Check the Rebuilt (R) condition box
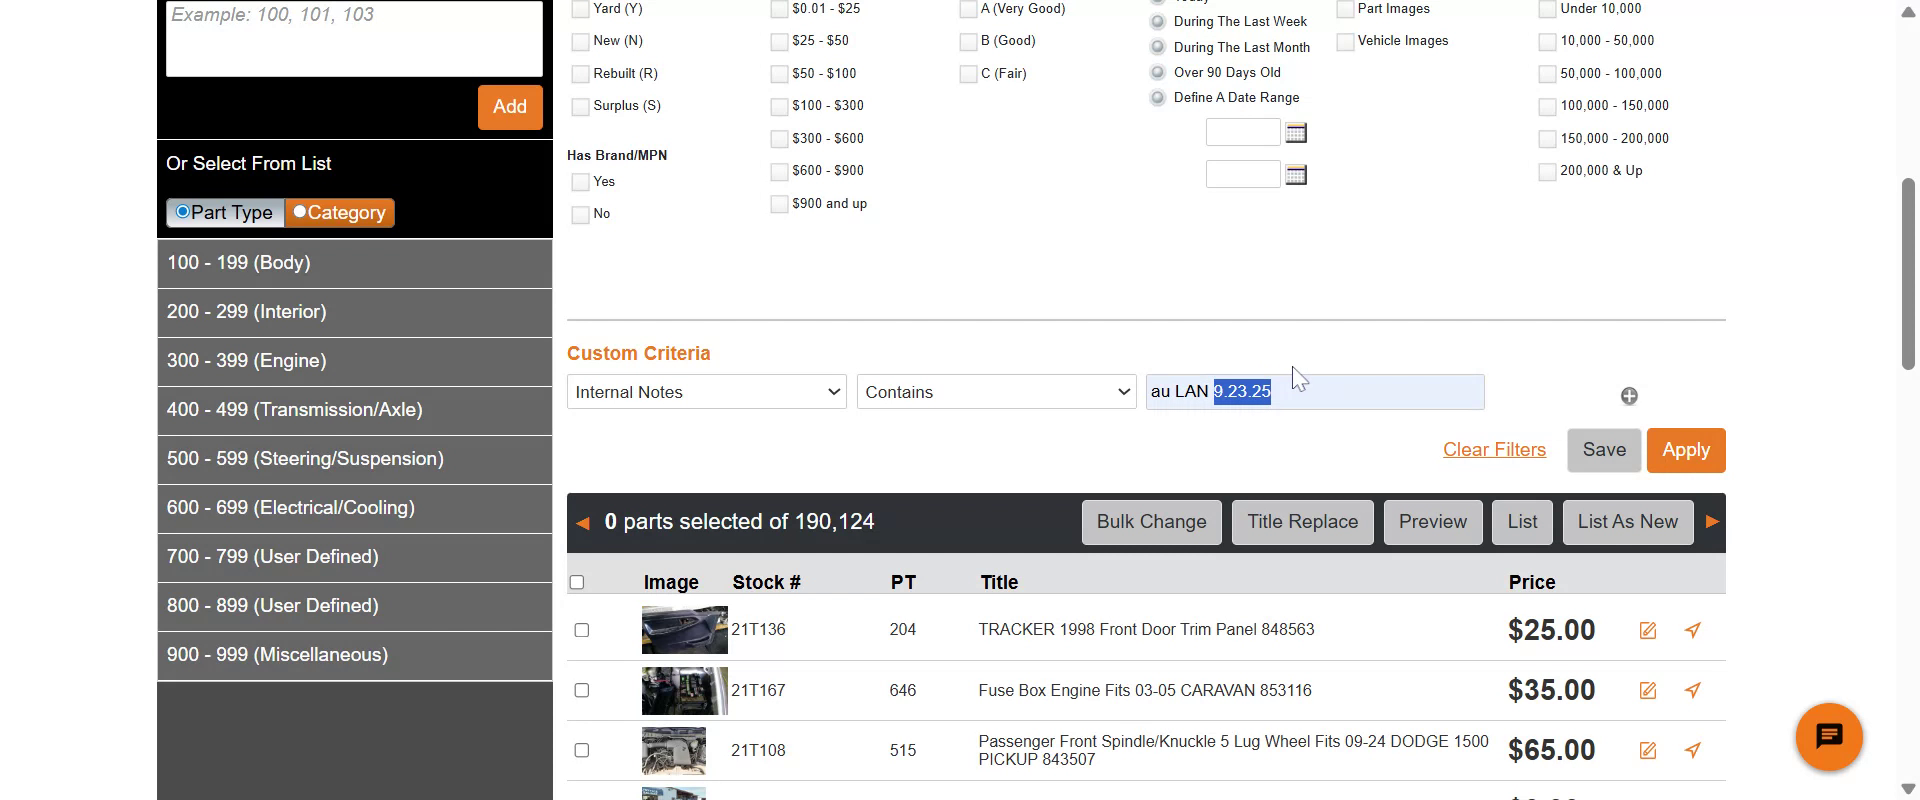The width and height of the screenshot is (1920, 800). pyautogui.click(x=580, y=74)
